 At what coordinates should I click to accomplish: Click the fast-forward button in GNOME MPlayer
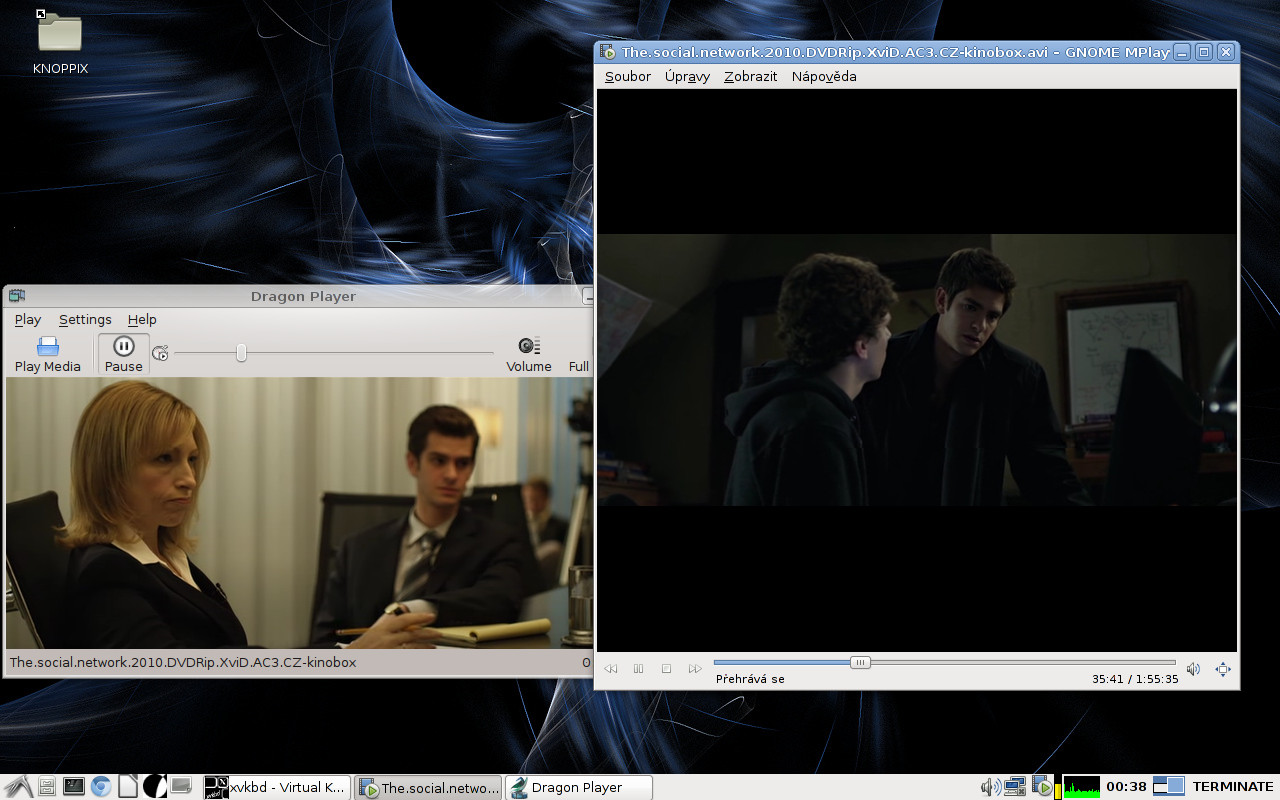tap(695, 669)
